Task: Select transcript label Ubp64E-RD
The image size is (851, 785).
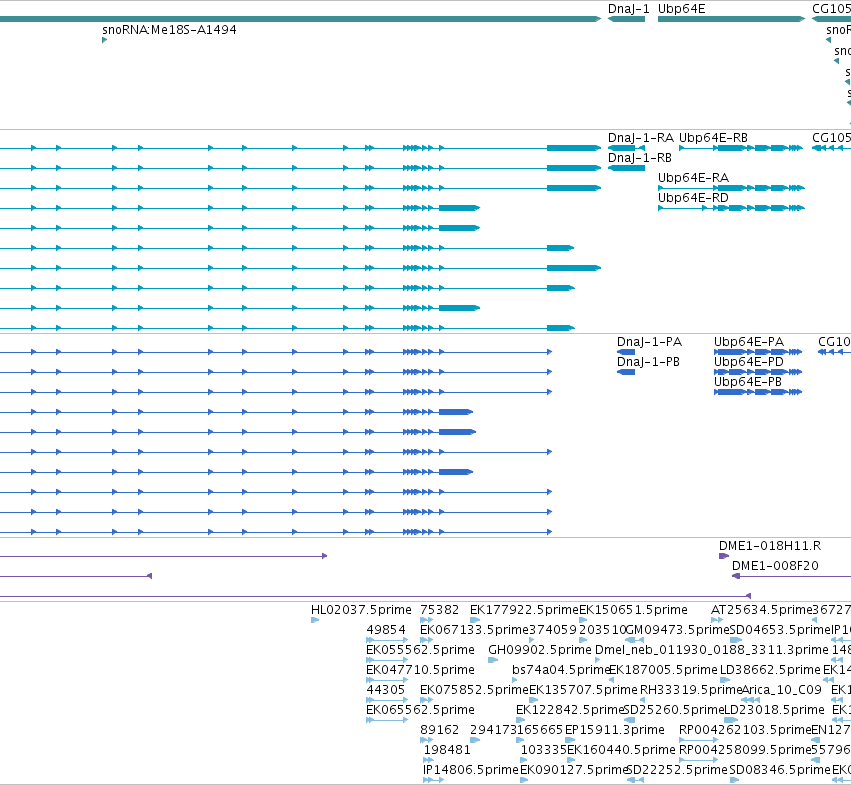Action: [x=693, y=198]
